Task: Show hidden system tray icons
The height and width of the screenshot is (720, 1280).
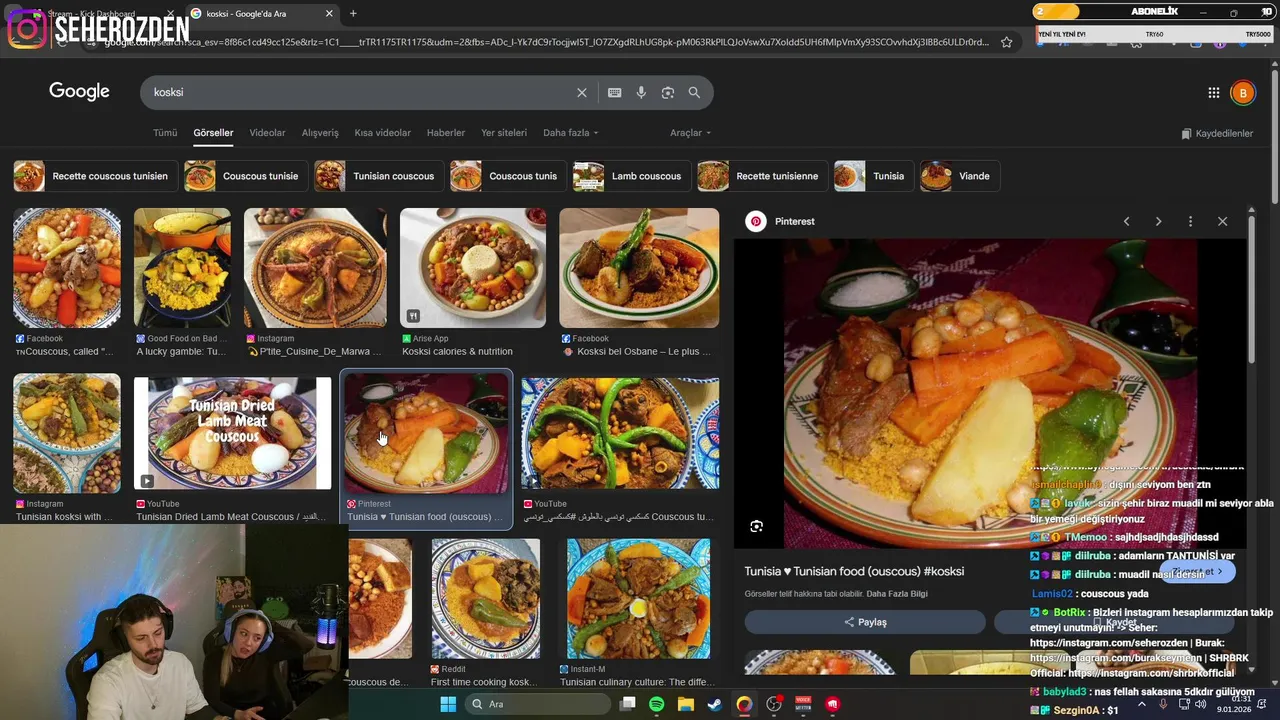Action: (x=1142, y=704)
